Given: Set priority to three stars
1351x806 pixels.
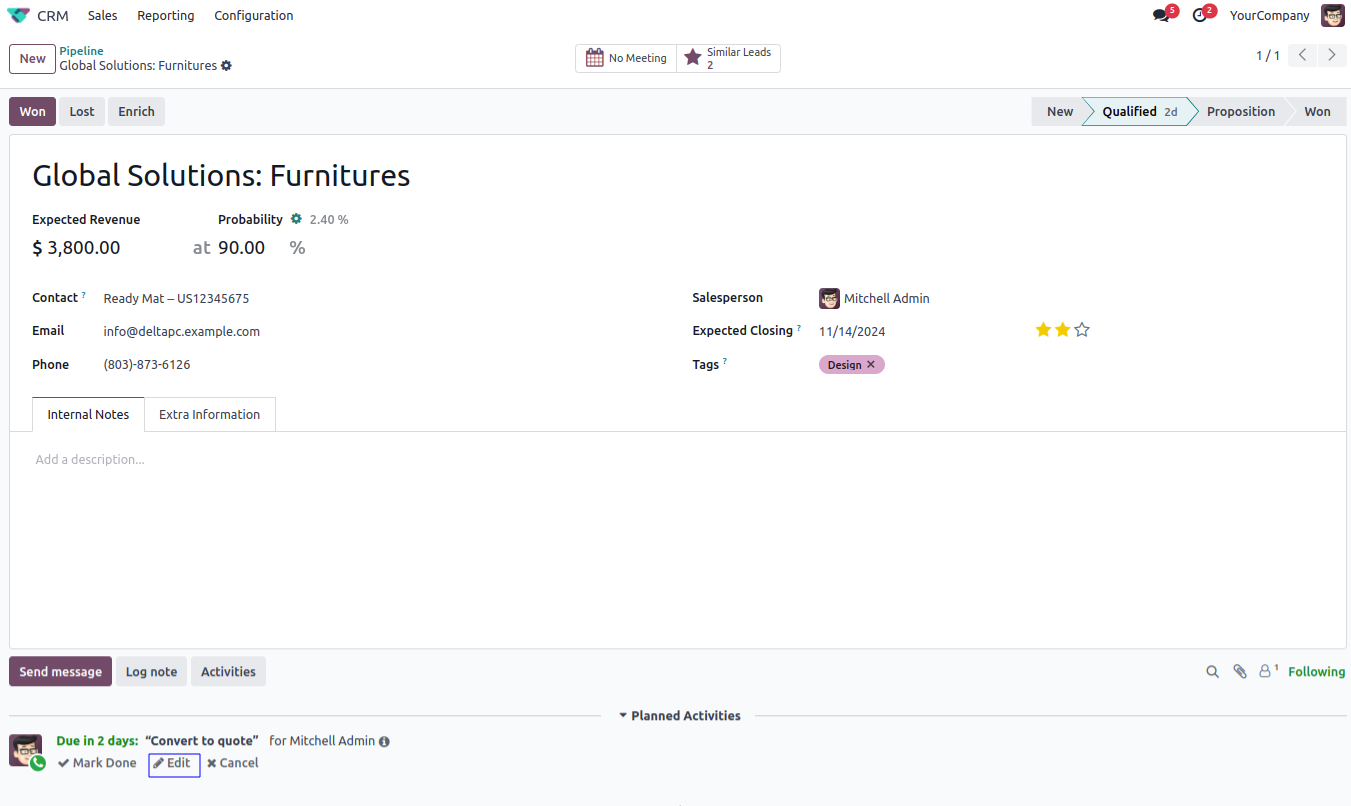Looking at the screenshot, I should [1081, 330].
